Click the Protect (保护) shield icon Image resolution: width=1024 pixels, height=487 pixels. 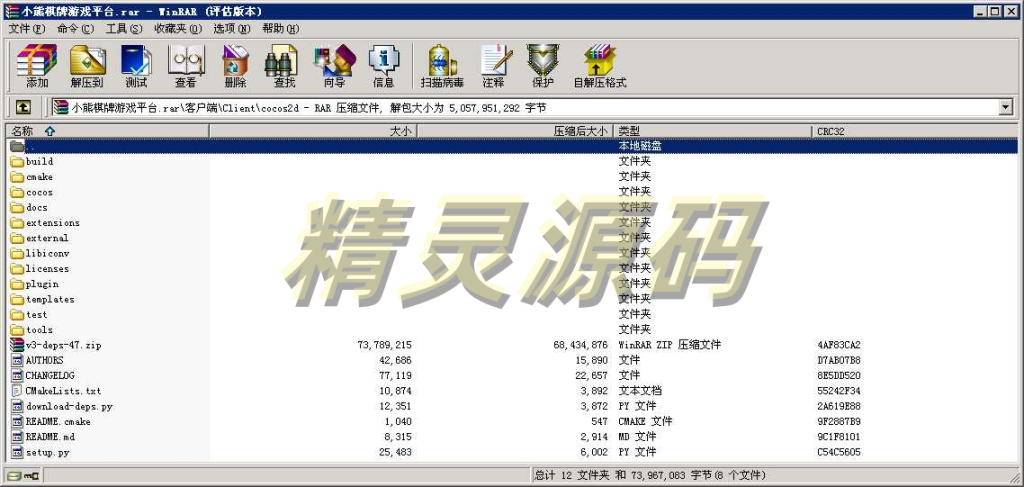pos(543,66)
